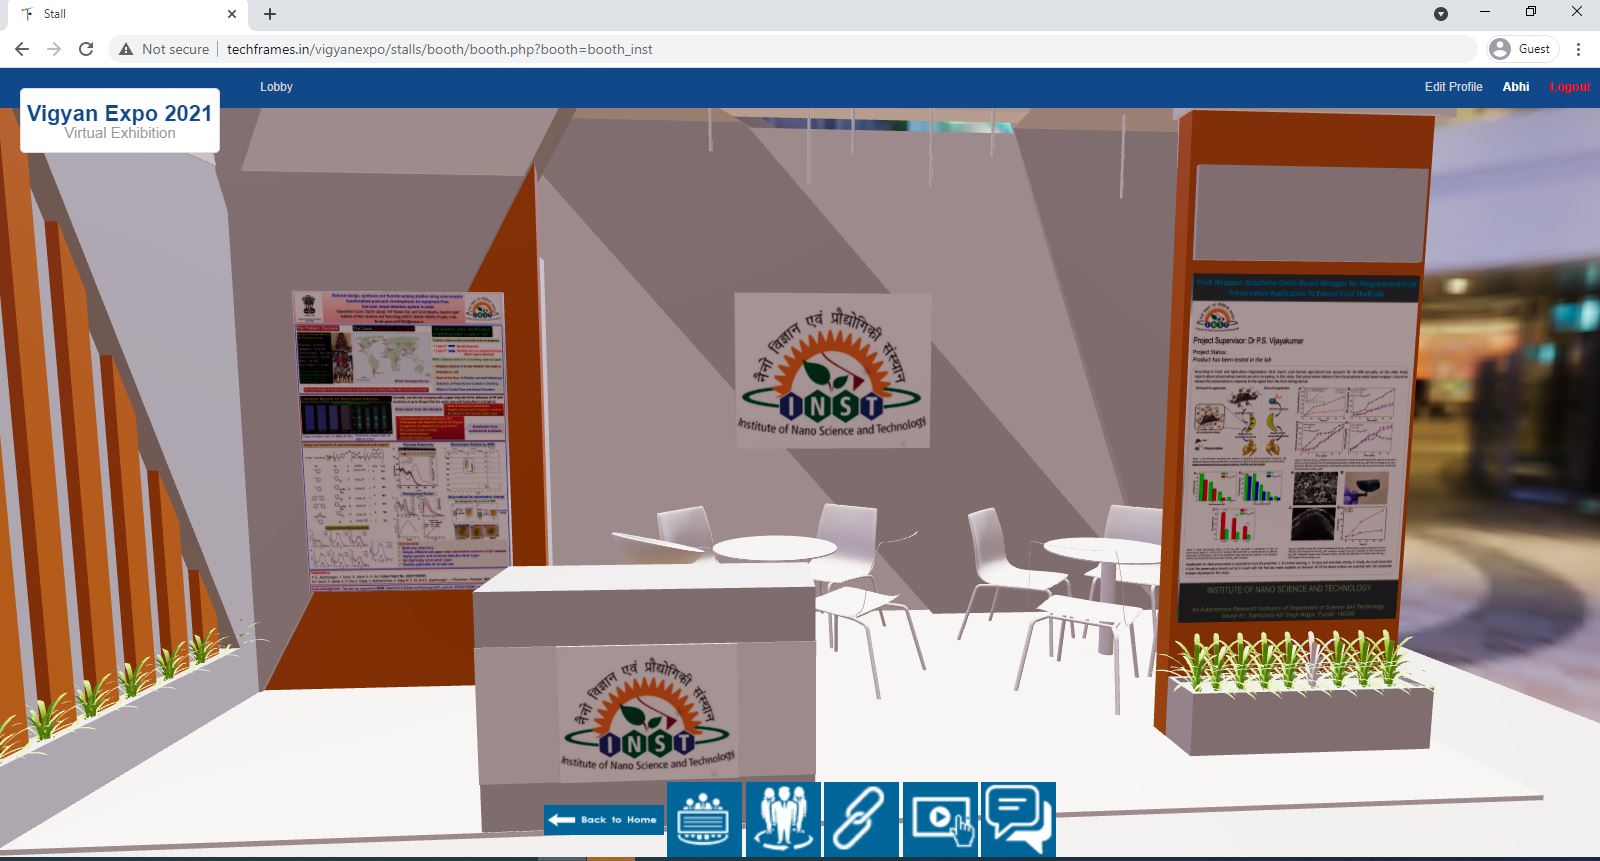Click the Not secure site info warning
Screen dimensions: 1600x861
point(164,49)
